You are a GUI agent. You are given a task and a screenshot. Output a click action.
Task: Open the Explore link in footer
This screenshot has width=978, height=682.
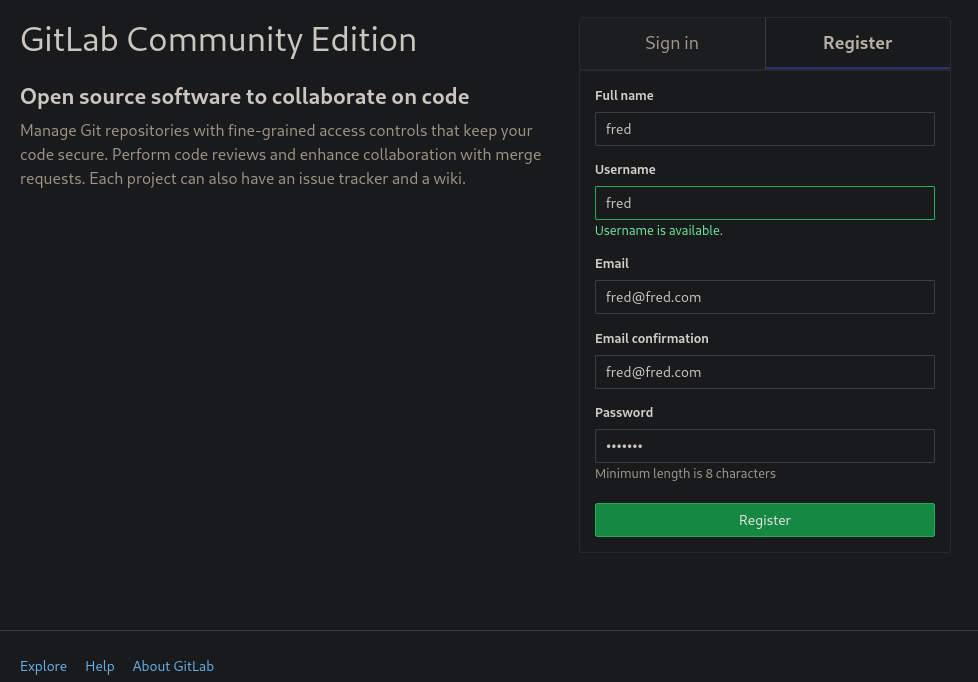click(x=43, y=666)
